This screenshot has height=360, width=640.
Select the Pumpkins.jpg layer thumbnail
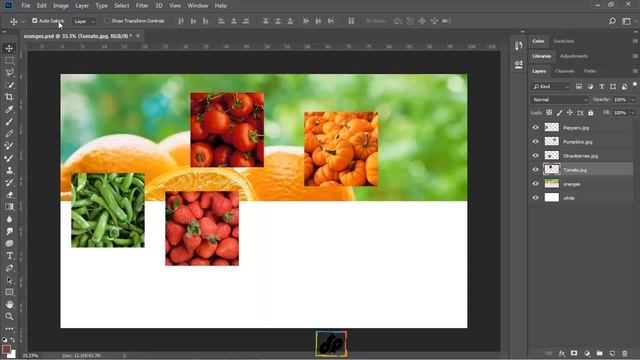[552, 142]
